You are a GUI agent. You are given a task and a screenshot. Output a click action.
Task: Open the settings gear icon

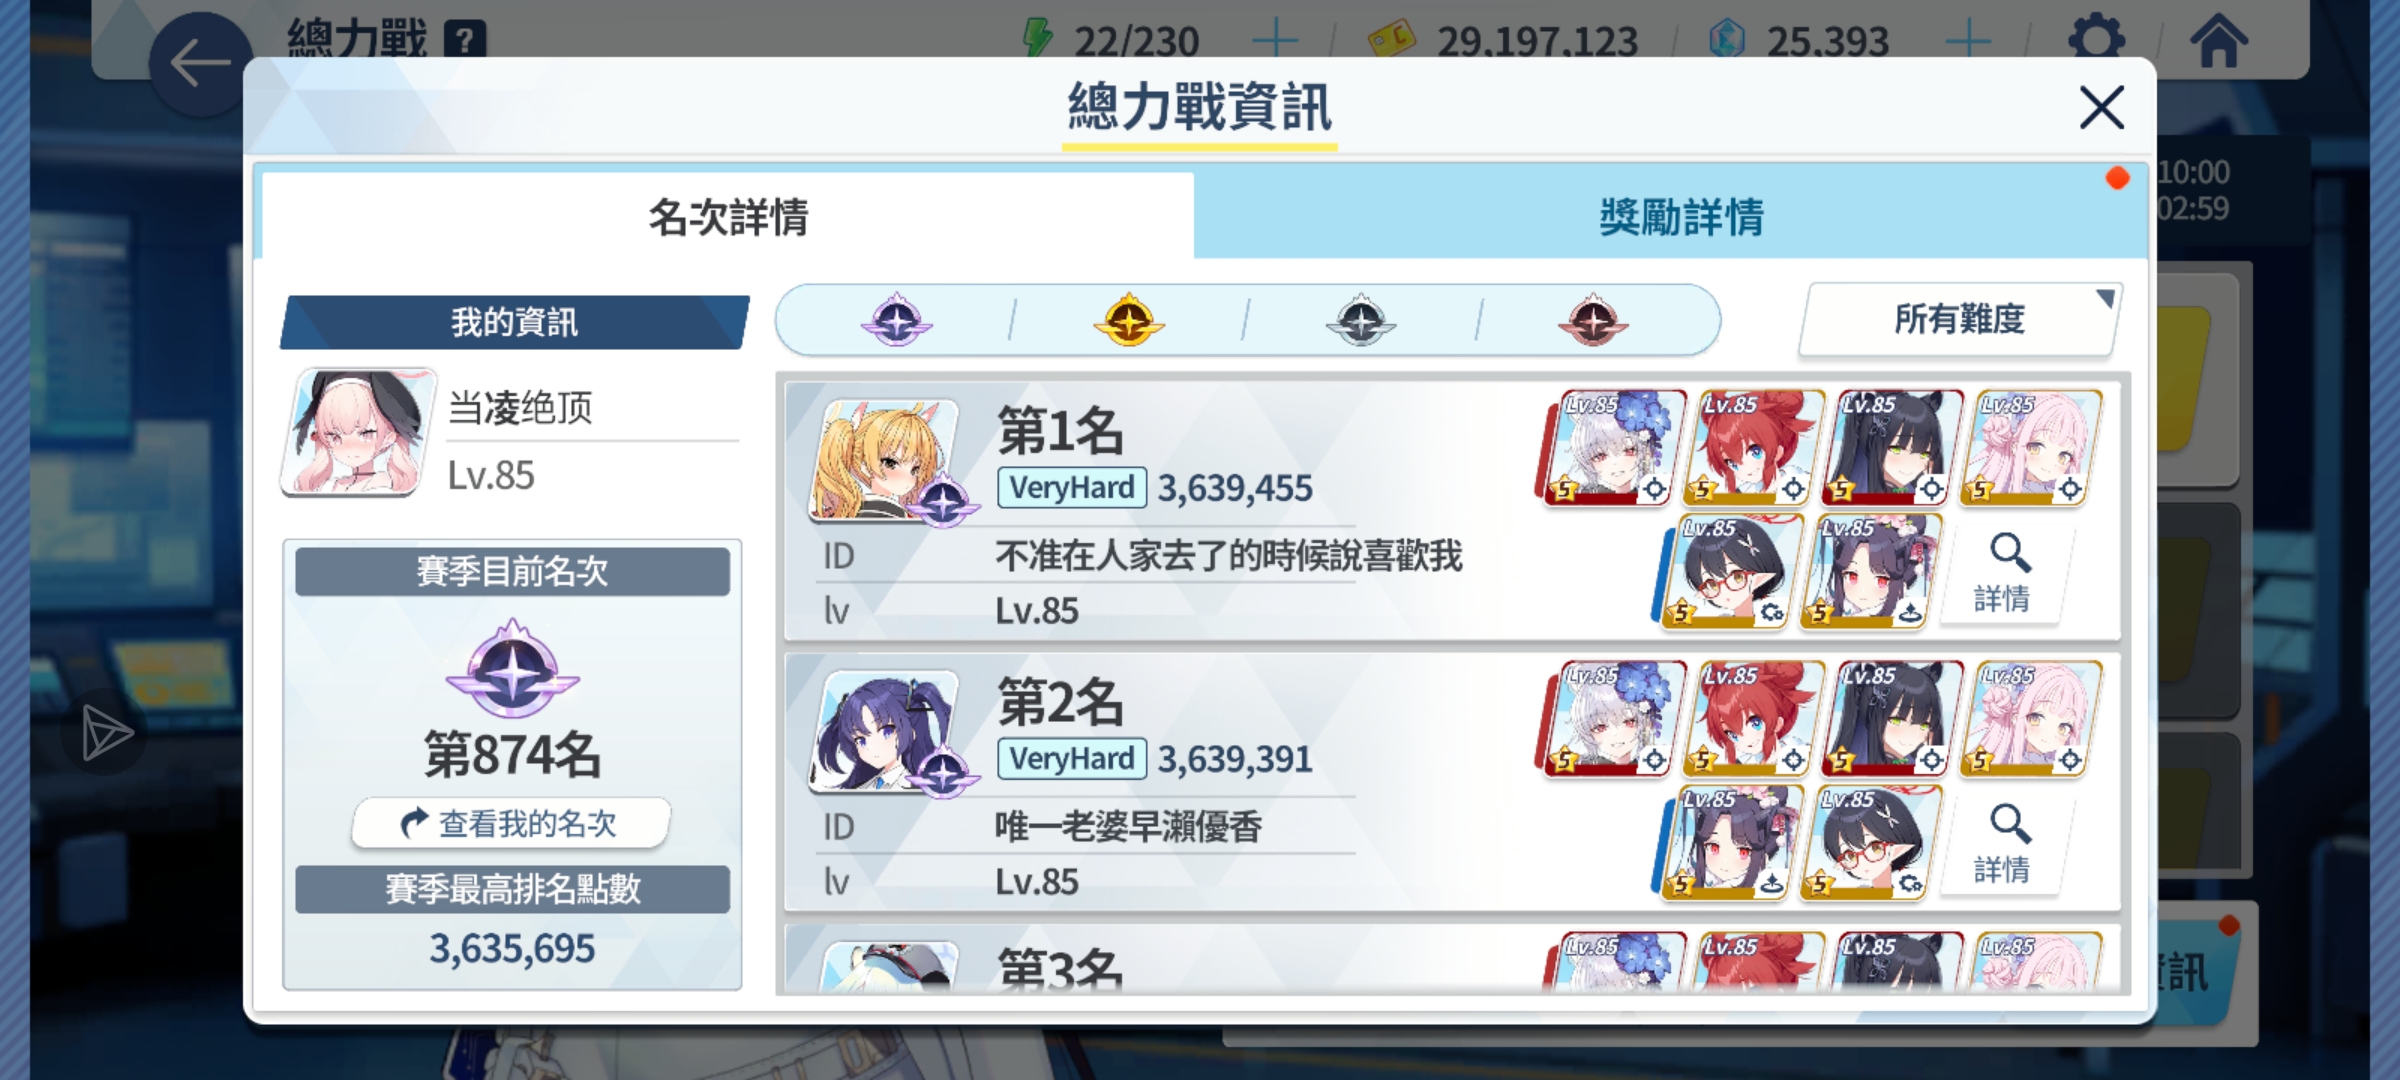[2096, 40]
